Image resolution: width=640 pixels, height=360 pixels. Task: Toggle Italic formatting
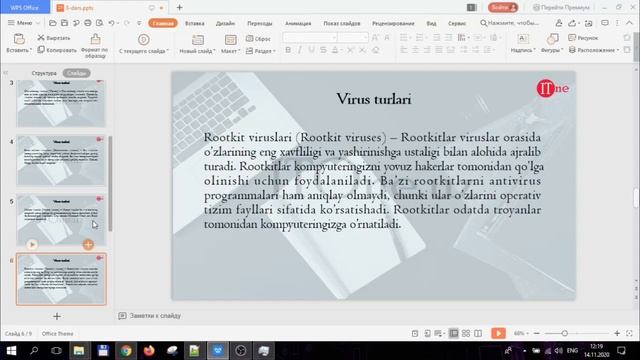[x=300, y=50]
